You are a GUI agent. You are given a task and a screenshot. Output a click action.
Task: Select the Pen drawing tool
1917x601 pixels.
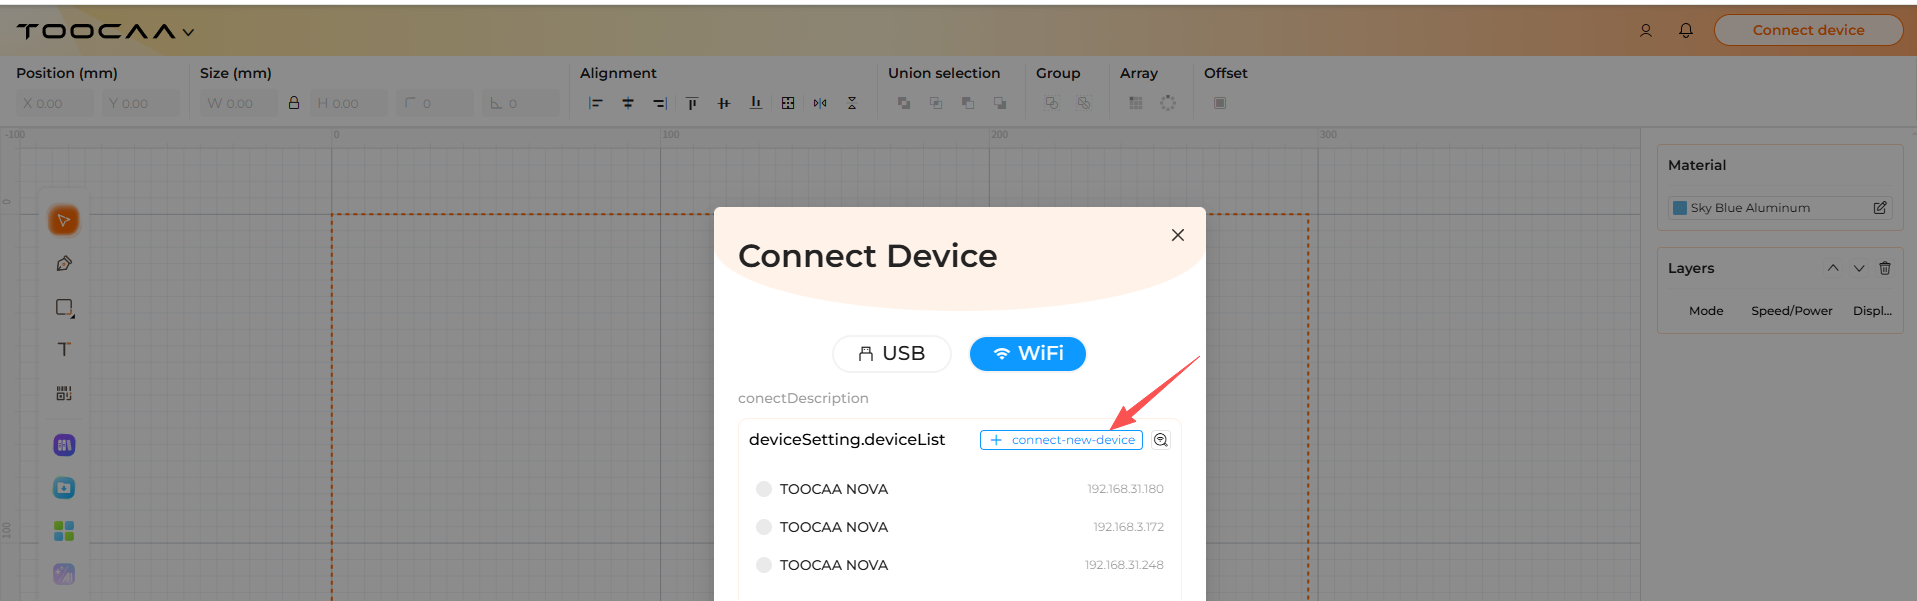click(64, 264)
